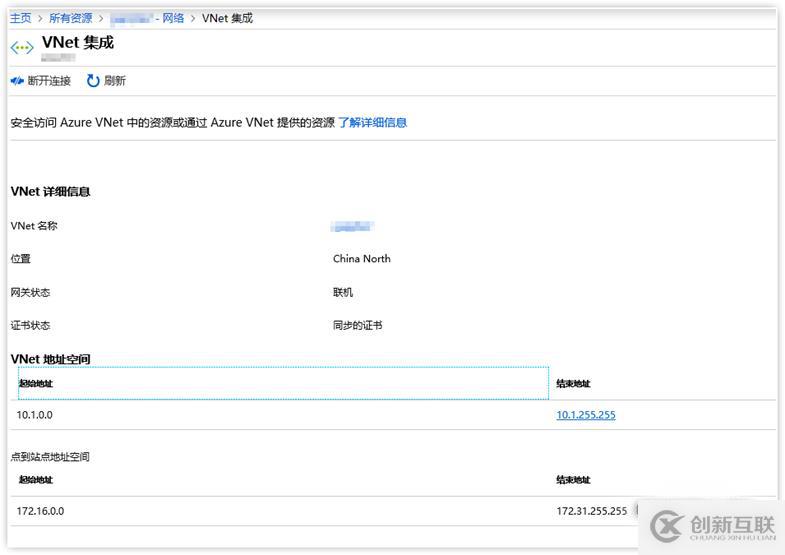The width and height of the screenshot is (785, 555).
Task: Click the 10.1.255.255 end address link
Action: tap(586, 415)
